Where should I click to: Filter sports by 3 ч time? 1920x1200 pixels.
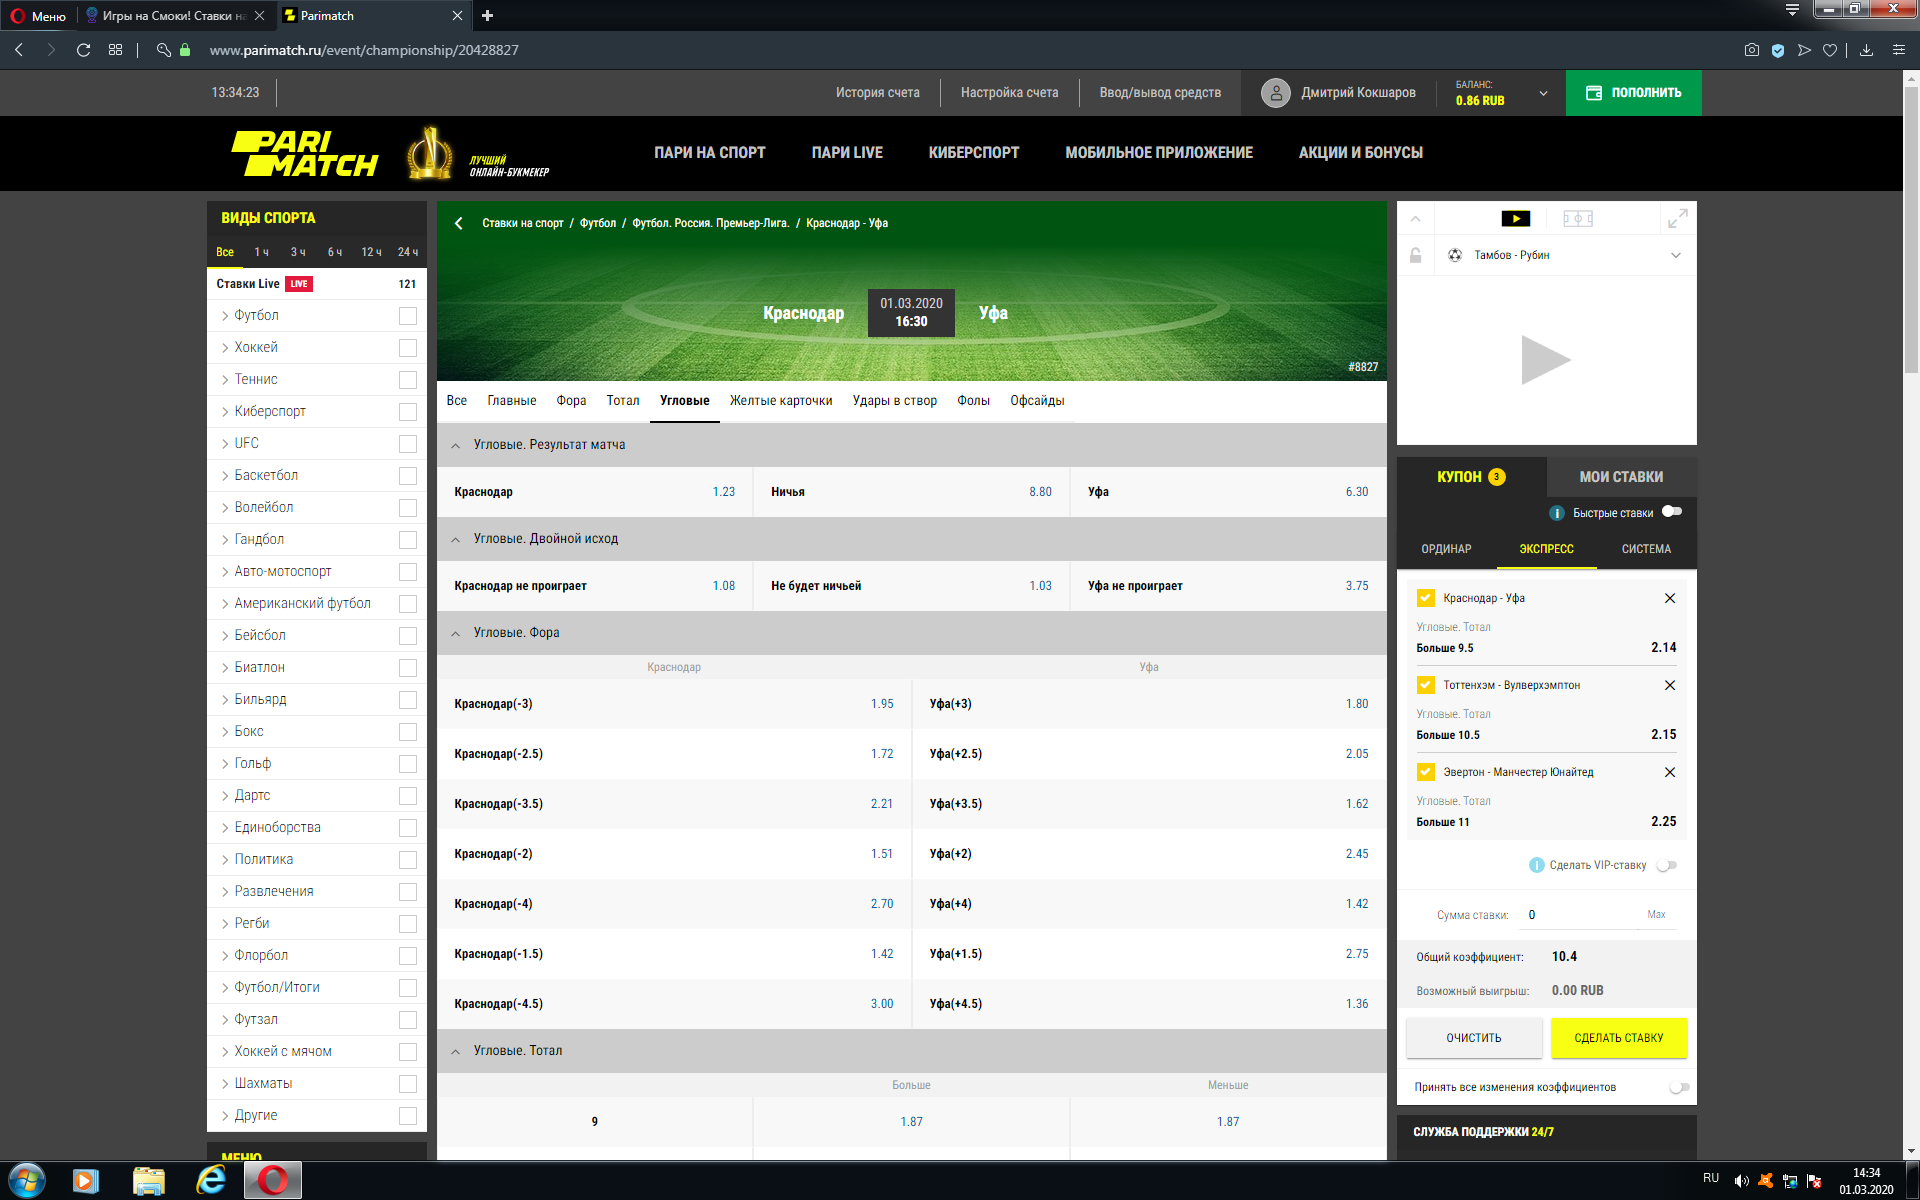pos(298,252)
